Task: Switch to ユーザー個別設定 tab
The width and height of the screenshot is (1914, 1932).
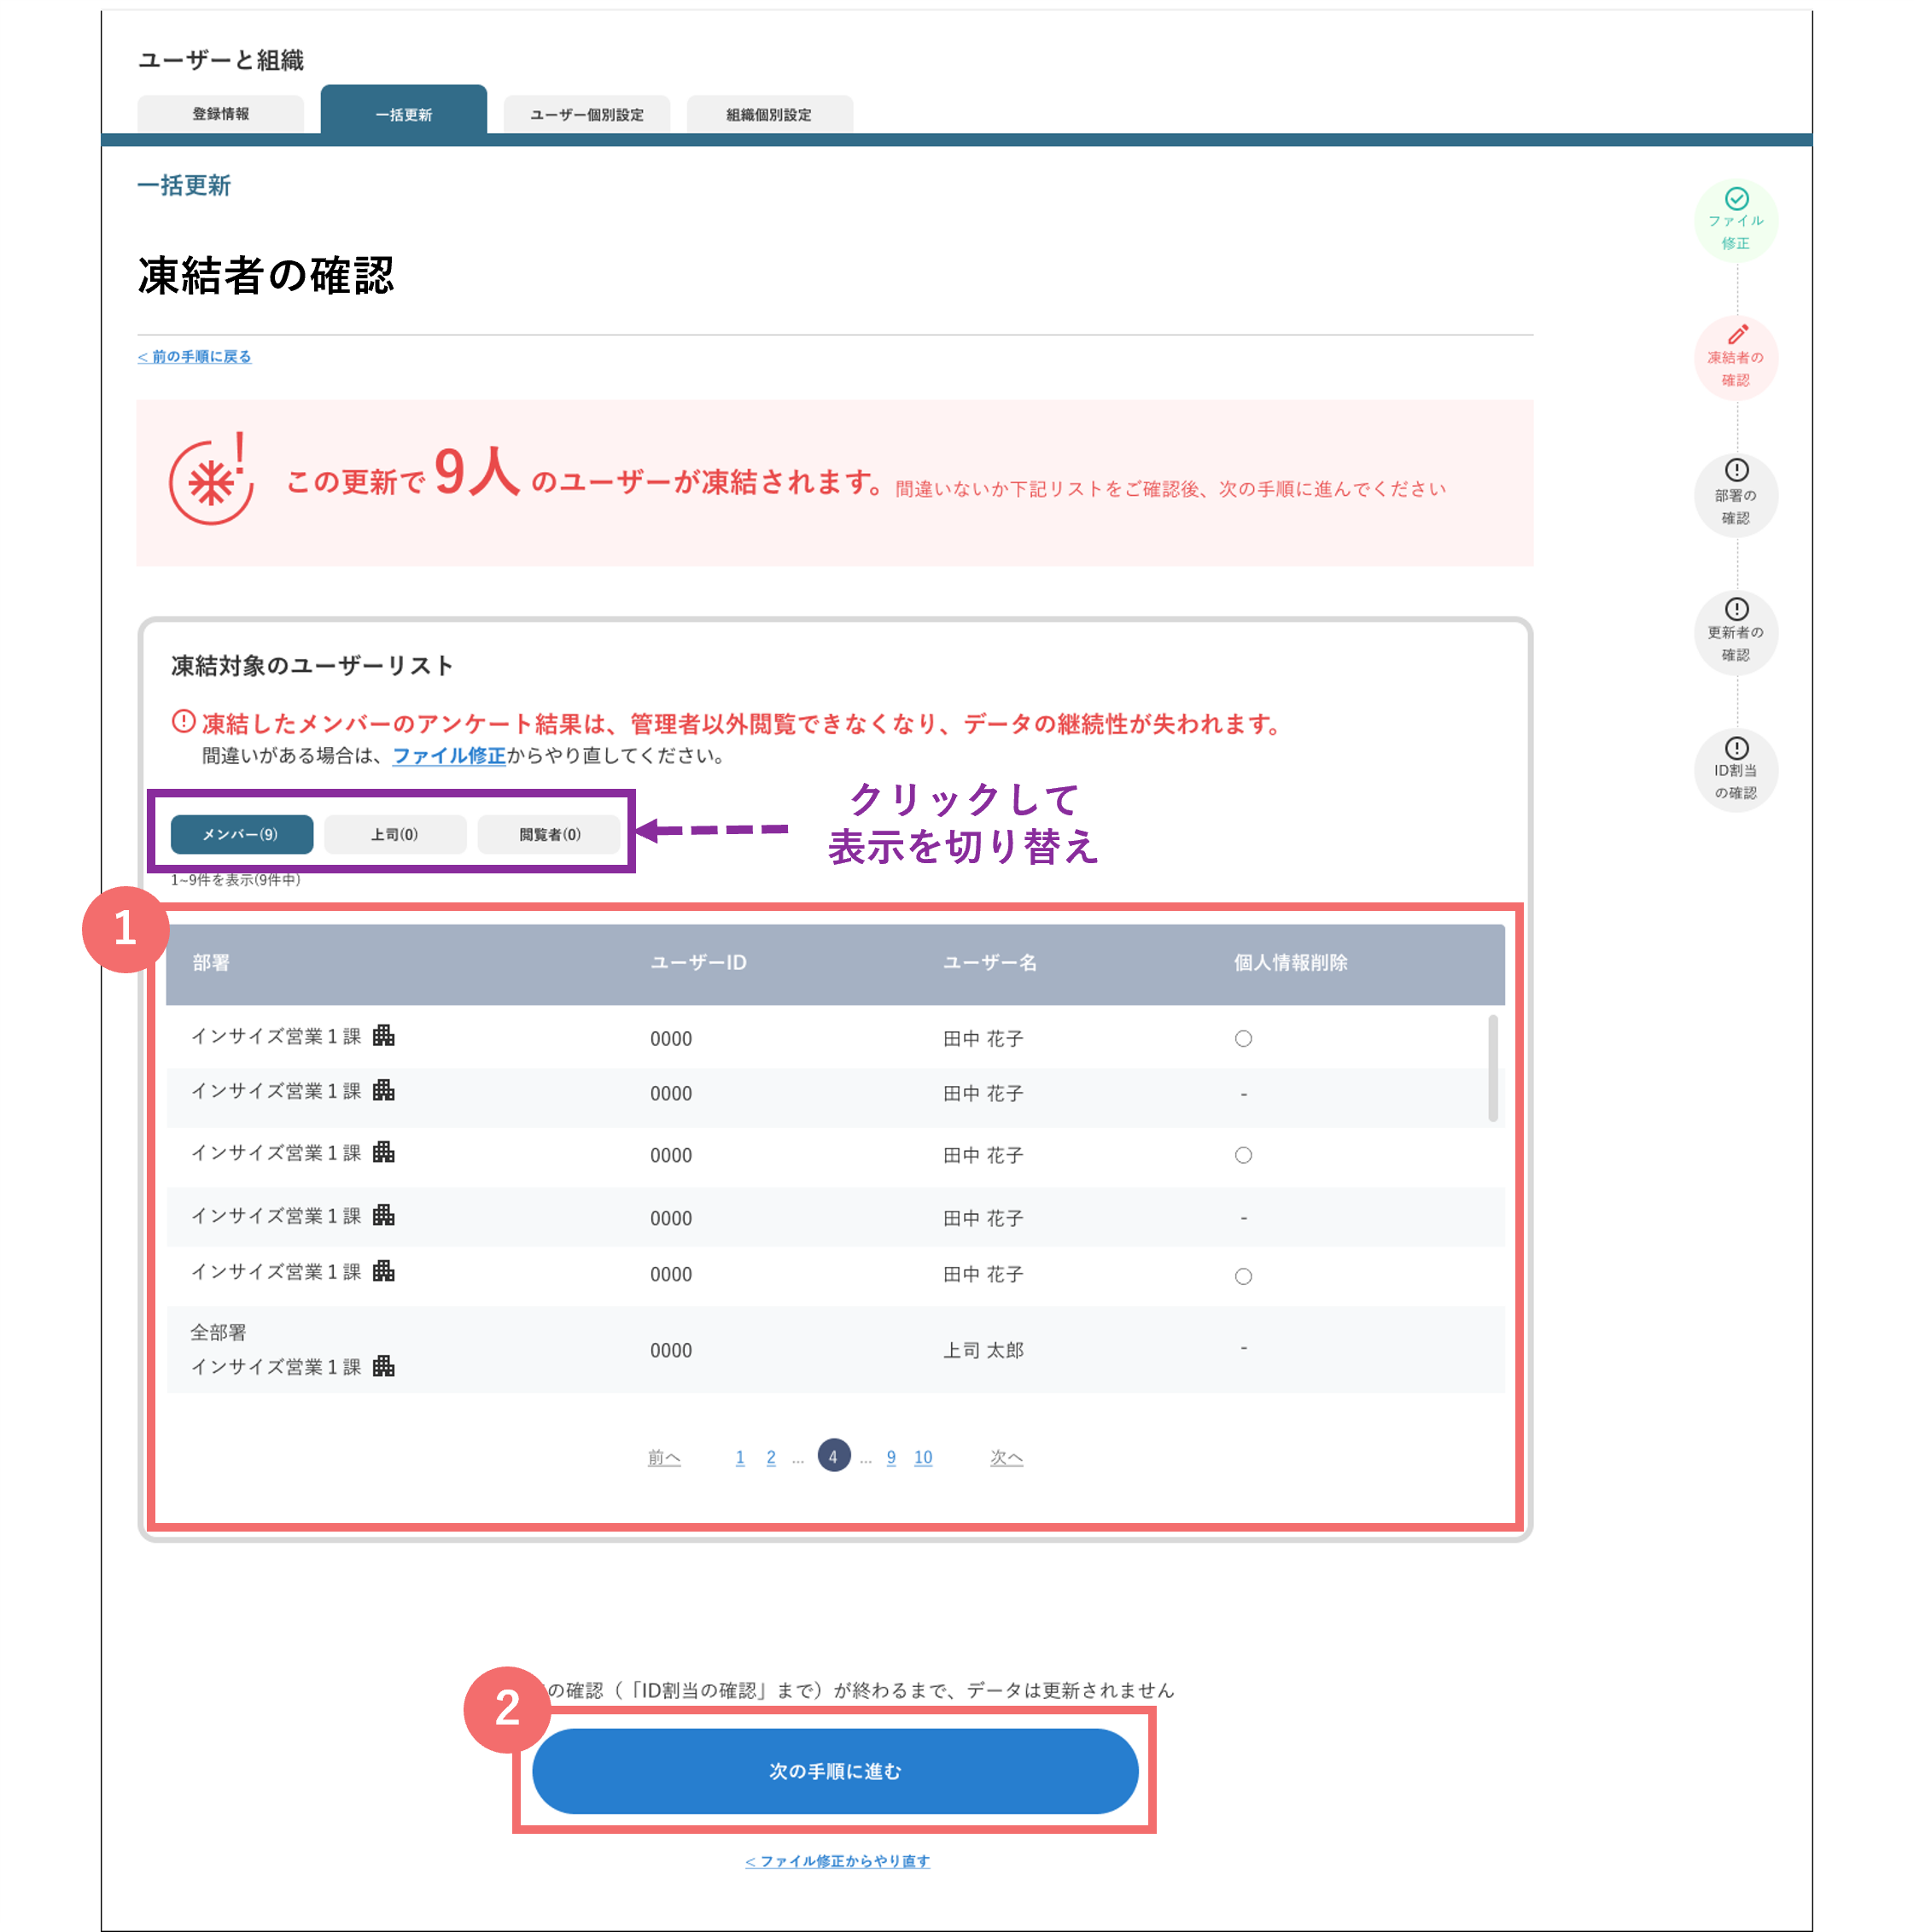Action: (586, 114)
